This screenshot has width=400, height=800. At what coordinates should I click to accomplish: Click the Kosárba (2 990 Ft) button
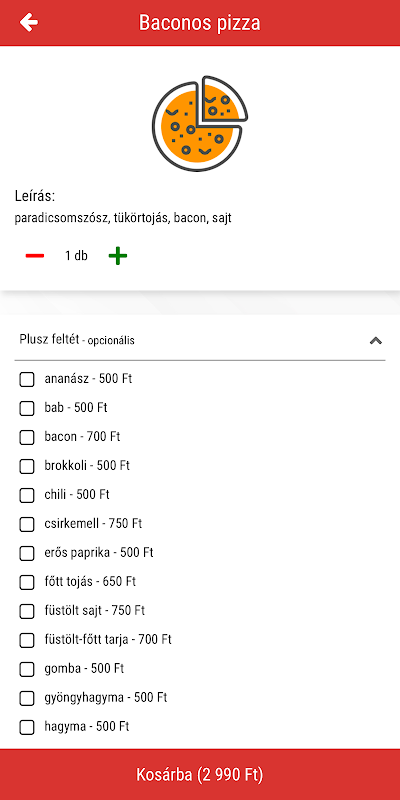(200, 774)
